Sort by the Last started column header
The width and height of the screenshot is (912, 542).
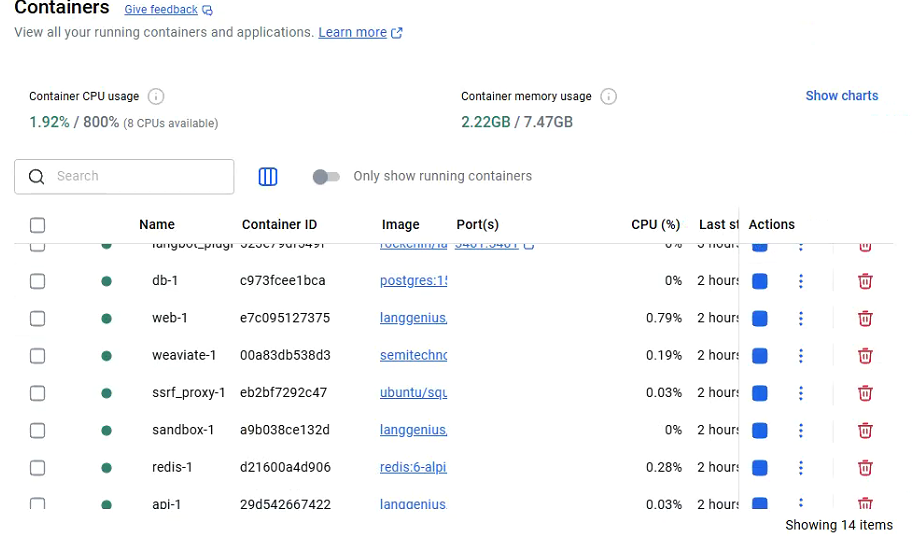coord(719,224)
